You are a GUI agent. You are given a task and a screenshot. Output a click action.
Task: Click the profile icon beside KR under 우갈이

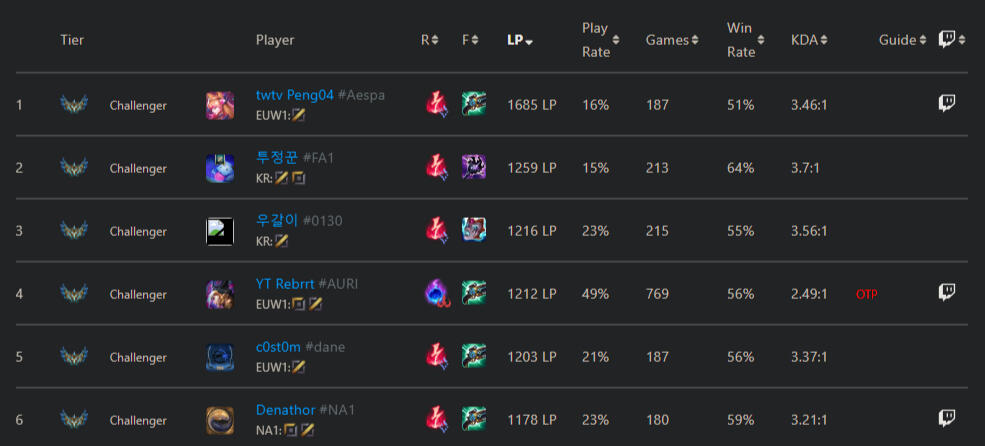pos(282,241)
